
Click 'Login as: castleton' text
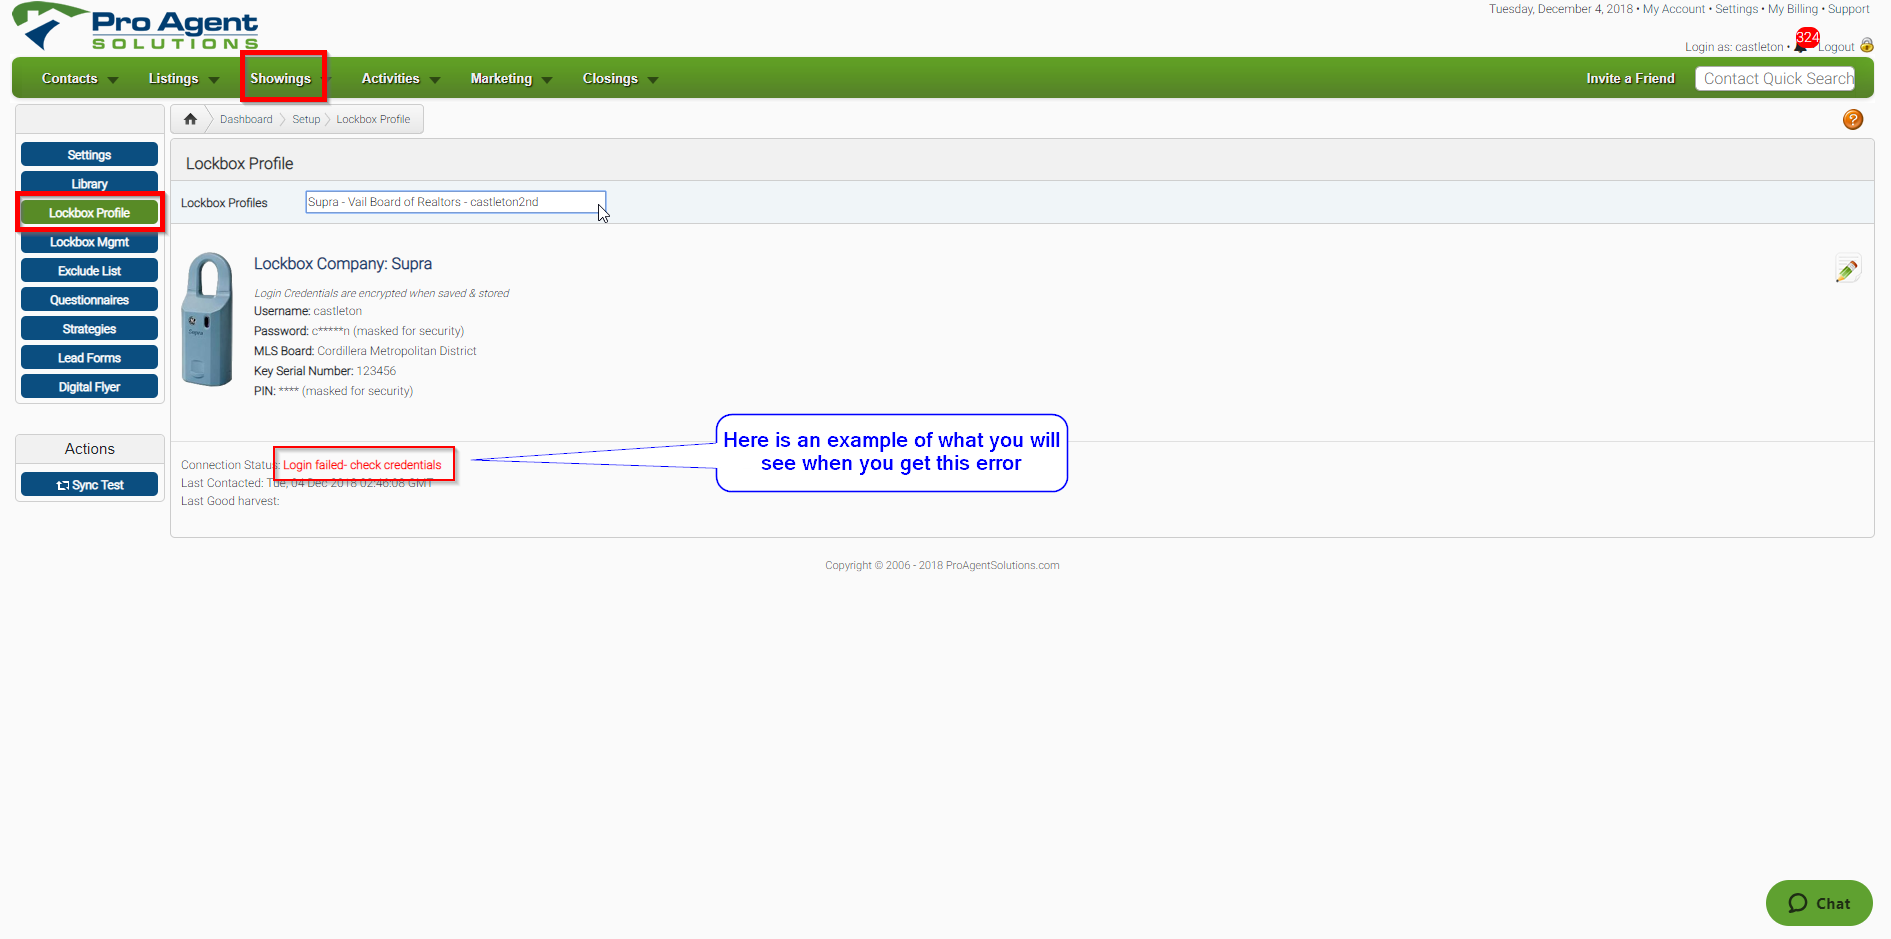pos(1734,47)
